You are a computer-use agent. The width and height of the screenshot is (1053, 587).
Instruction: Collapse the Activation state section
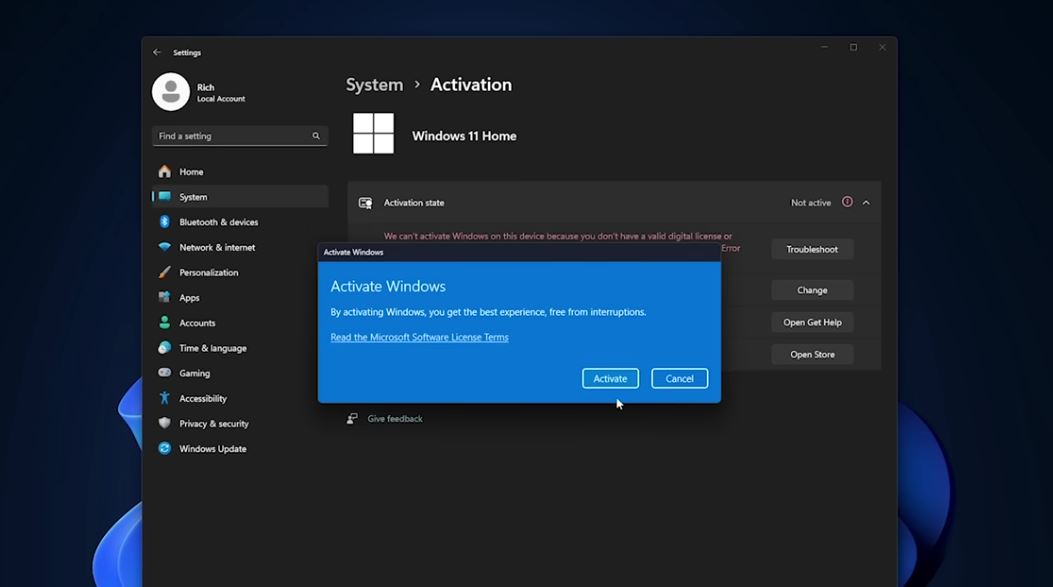coord(868,201)
